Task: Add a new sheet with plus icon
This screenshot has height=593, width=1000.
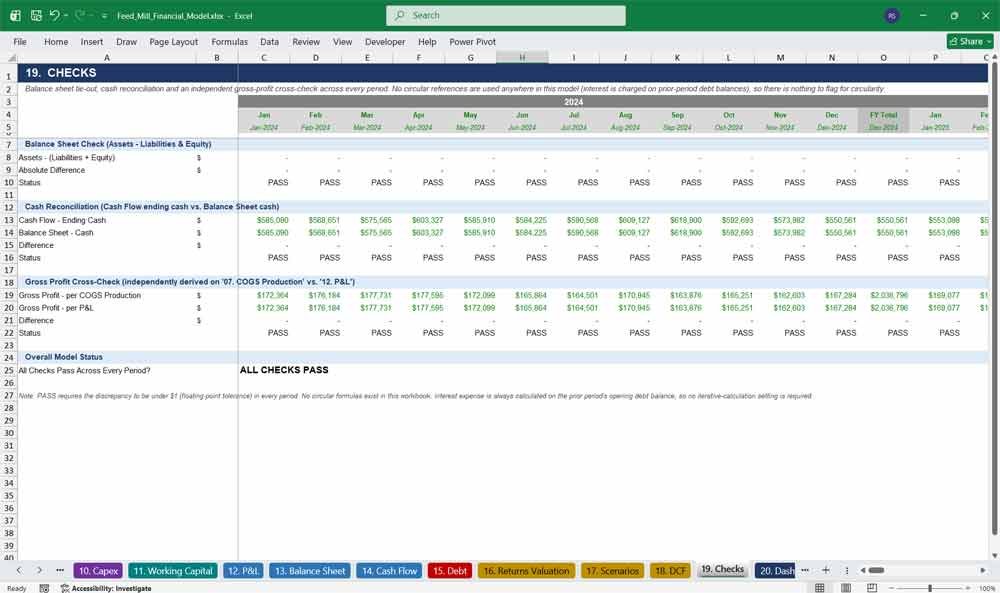Action: point(826,570)
